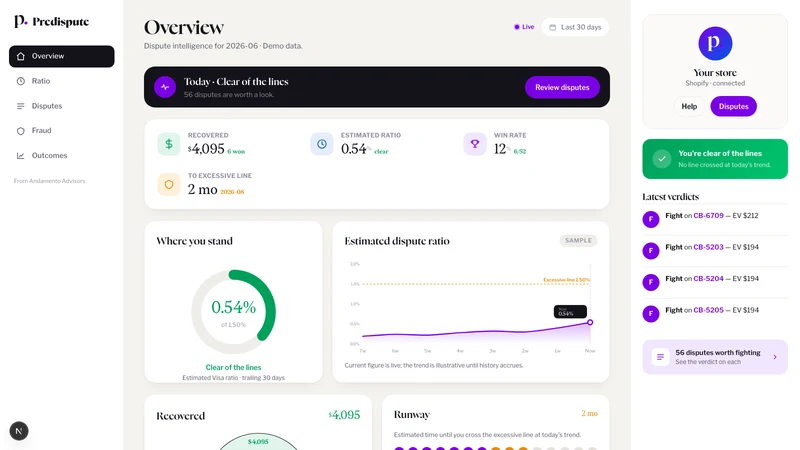800x450 pixels.
Task: Click the blue clock Estimated Ratio icon
Action: (x=322, y=144)
